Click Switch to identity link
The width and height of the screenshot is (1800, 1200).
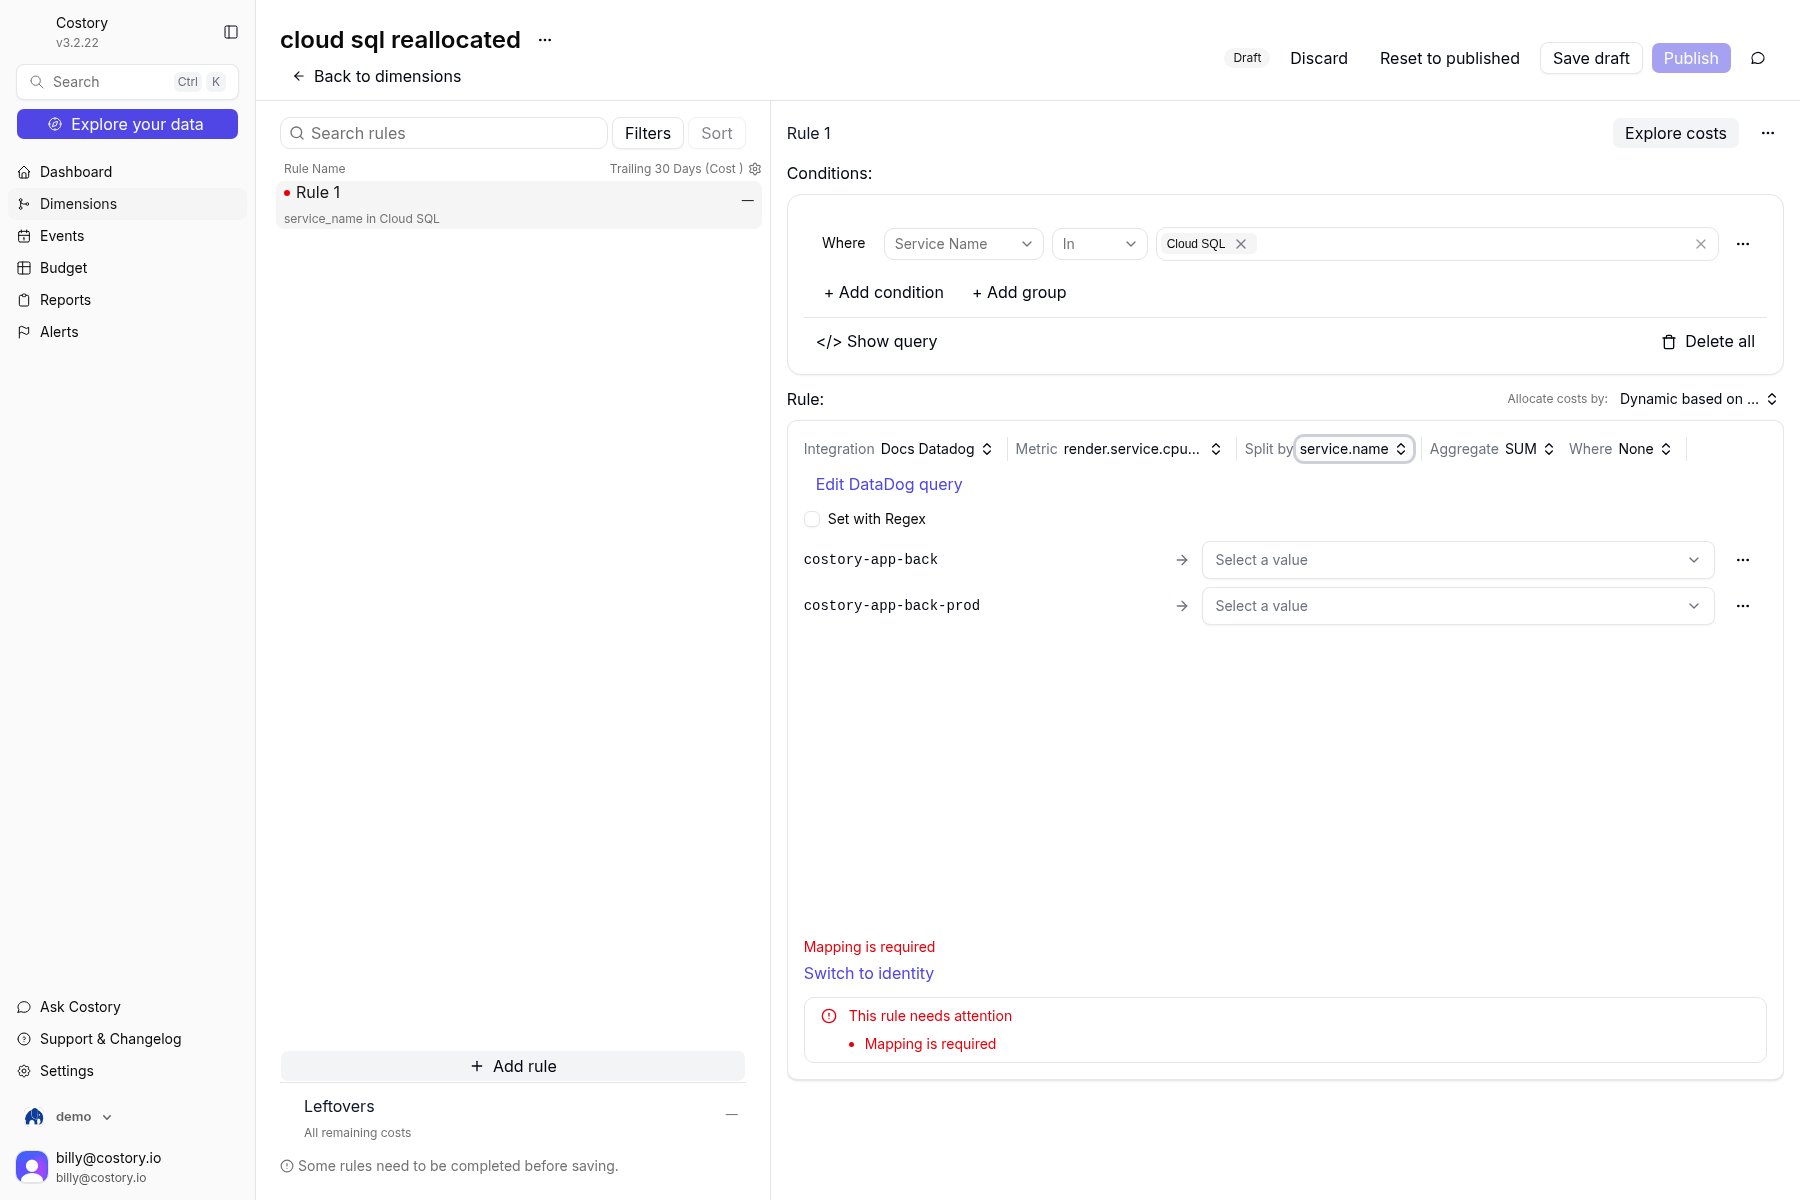tap(869, 973)
